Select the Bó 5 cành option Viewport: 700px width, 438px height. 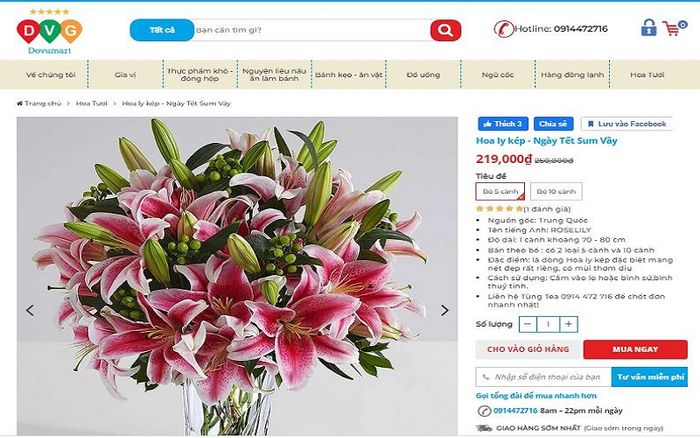tap(500, 191)
